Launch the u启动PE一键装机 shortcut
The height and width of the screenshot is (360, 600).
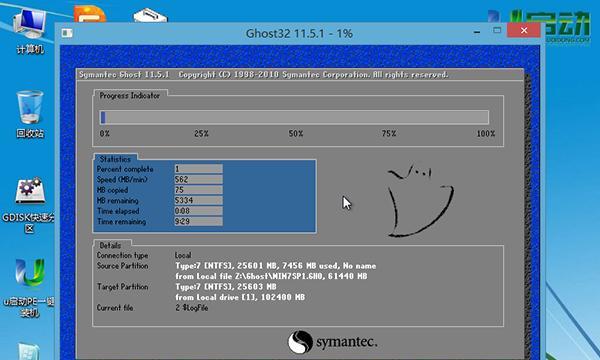[x=29, y=288]
